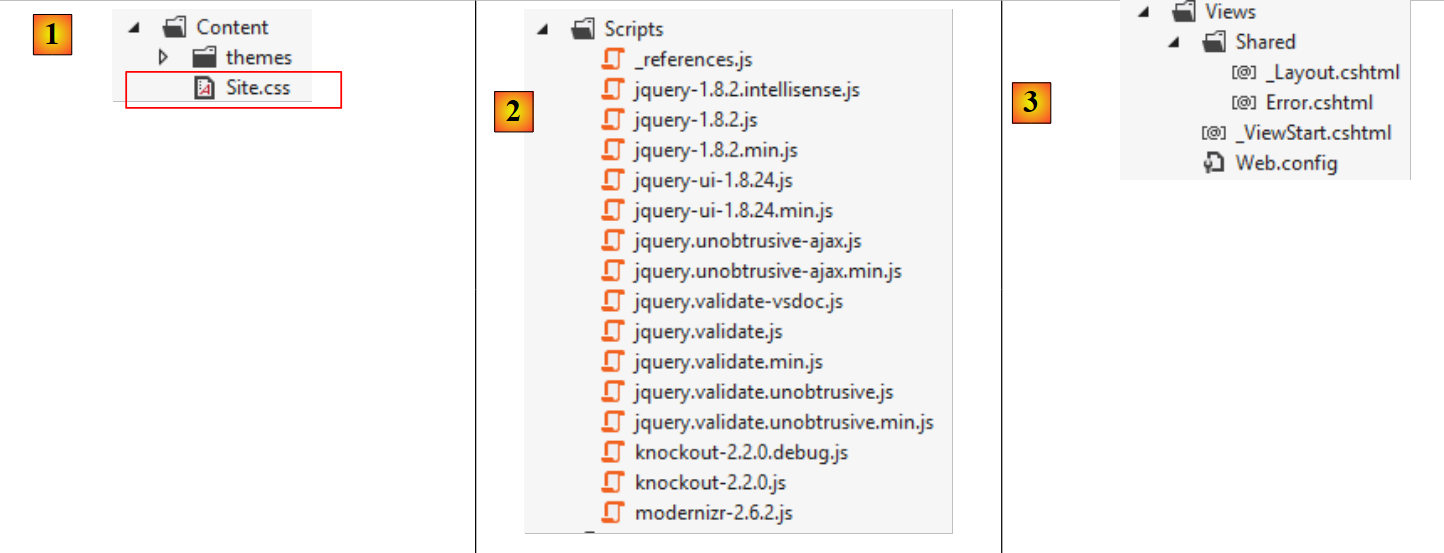Click the Scripts folder icon
The image size is (1444, 553).
coord(582,30)
